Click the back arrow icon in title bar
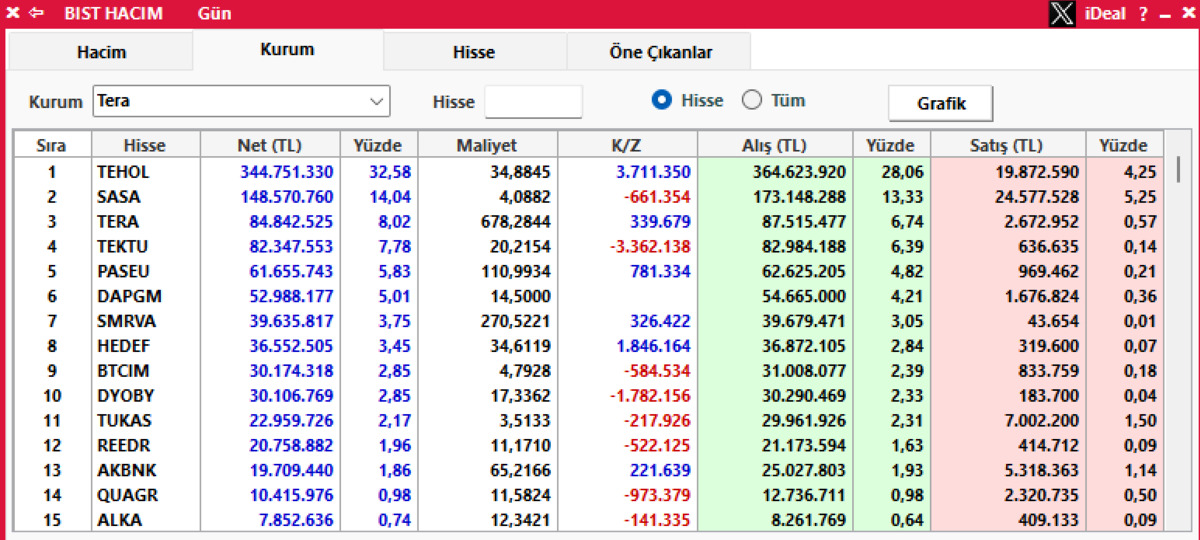This screenshot has width=1200, height=540. tap(37, 14)
